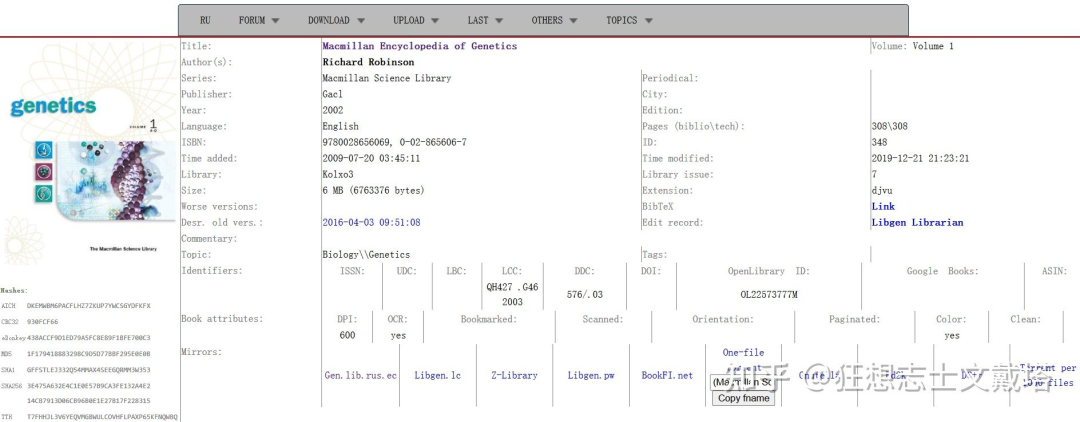Select the Publisher value Gacl
This screenshot has width=1080, height=422.
point(333,94)
